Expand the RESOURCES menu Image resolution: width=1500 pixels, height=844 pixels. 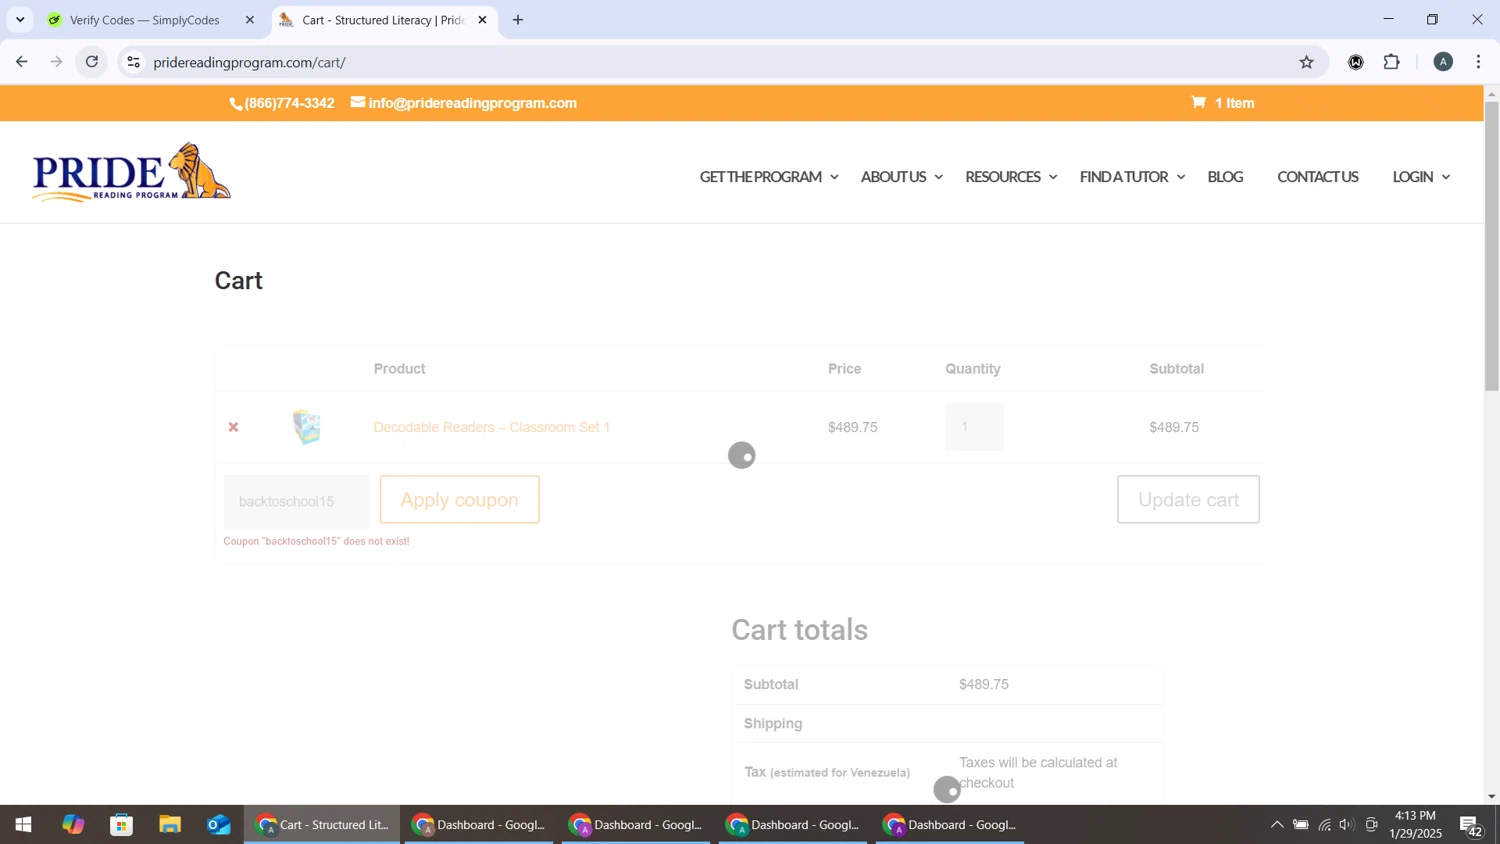pyautogui.click(x=1011, y=177)
